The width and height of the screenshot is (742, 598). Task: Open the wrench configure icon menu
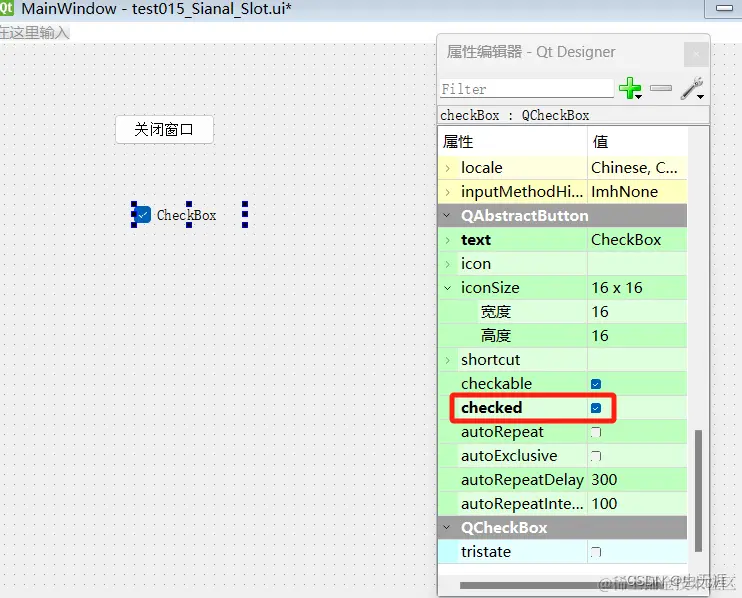692,88
